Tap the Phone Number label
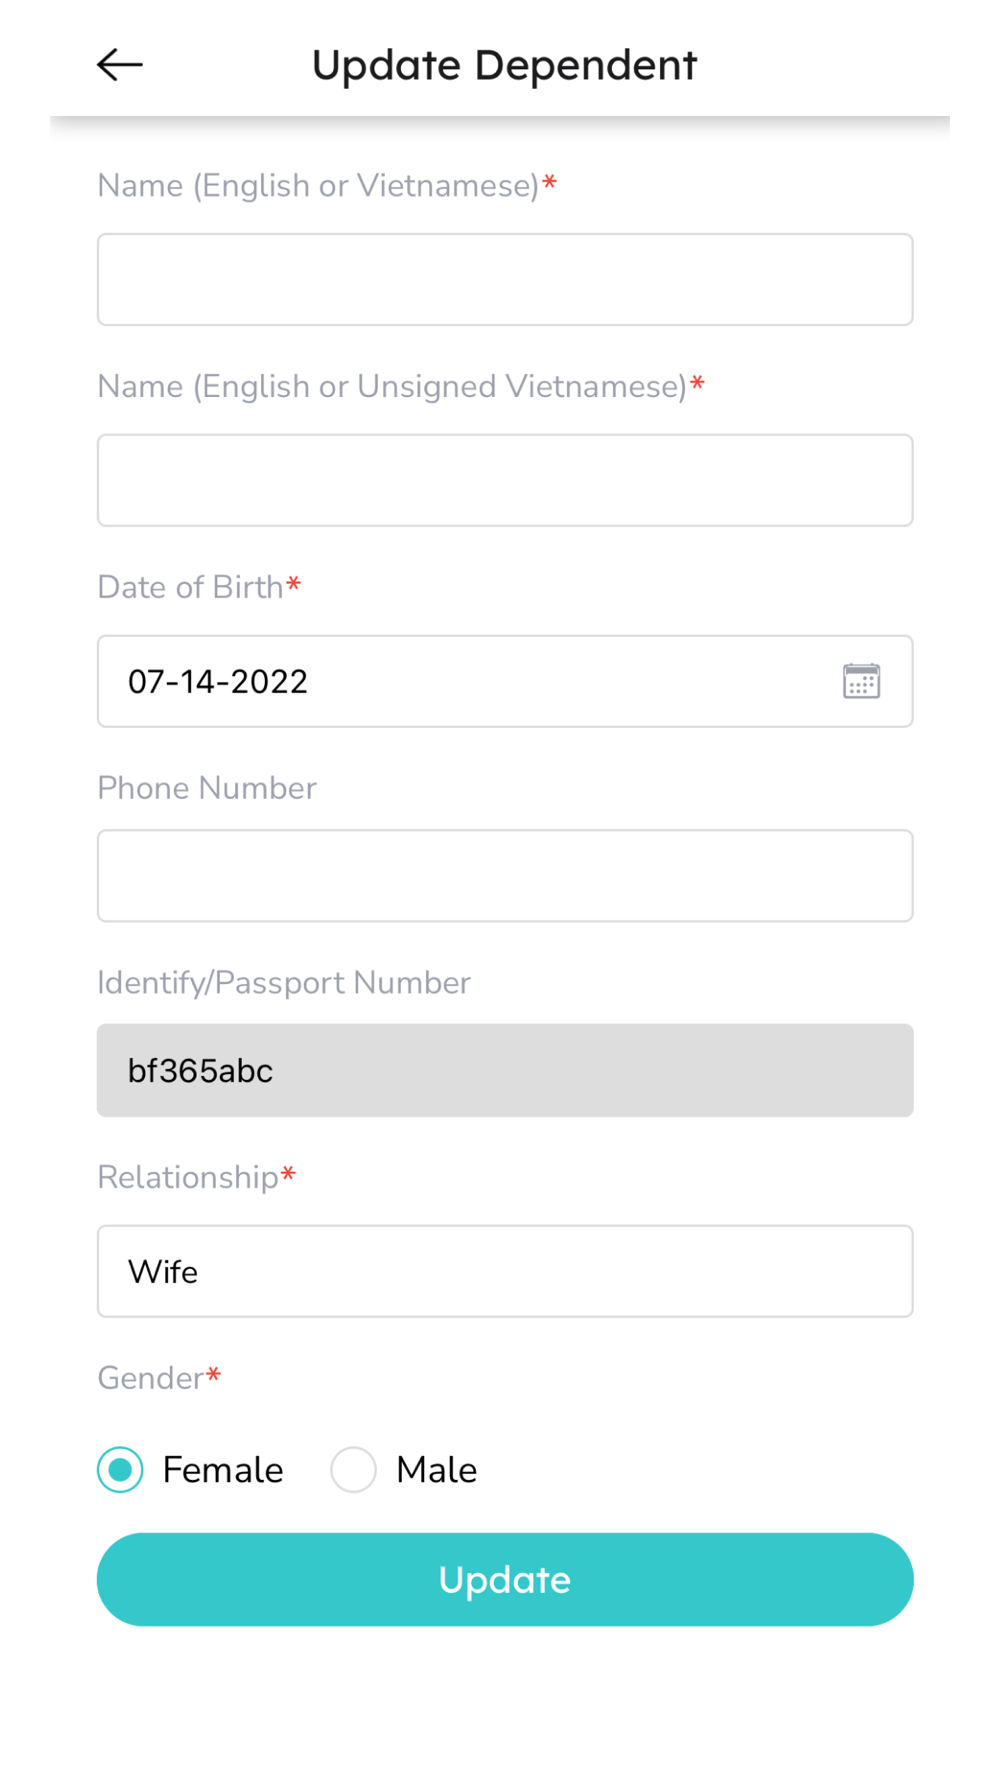This screenshot has height=1778, width=1000. (207, 788)
